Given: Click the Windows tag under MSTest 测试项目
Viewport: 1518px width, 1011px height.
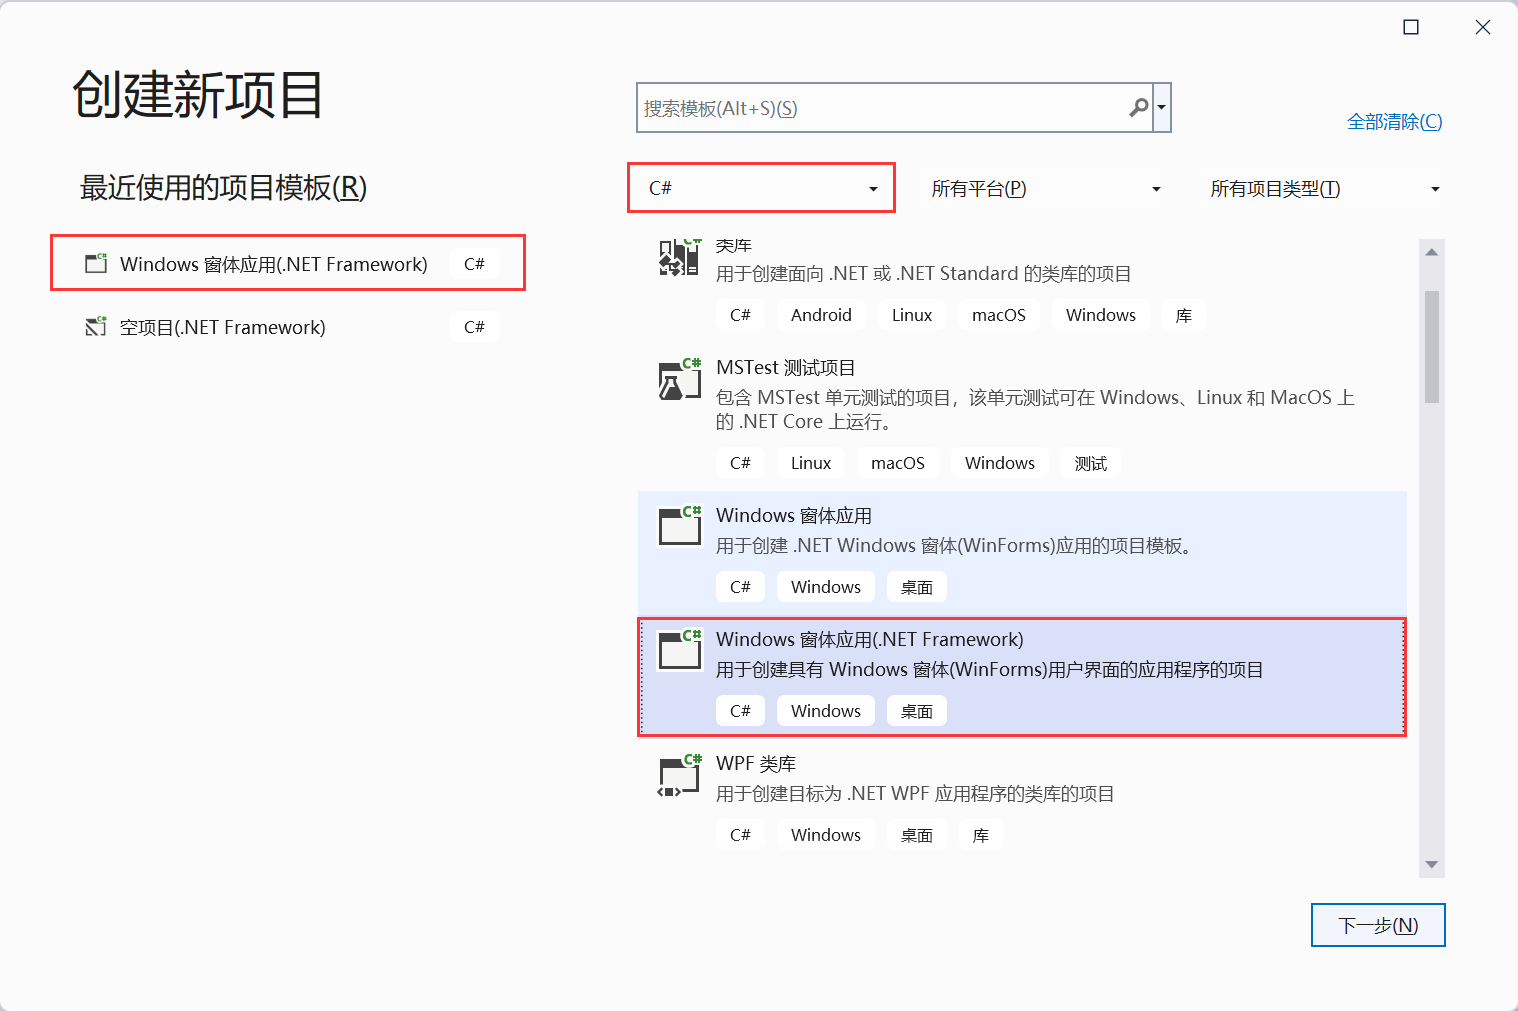Looking at the screenshot, I should [x=1000, y=463].
